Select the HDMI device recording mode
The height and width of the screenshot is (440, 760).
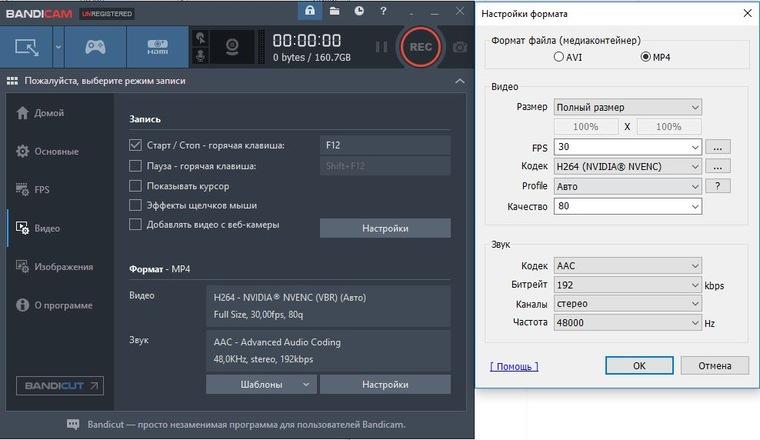pyautogui.click(x=158, y=47)
